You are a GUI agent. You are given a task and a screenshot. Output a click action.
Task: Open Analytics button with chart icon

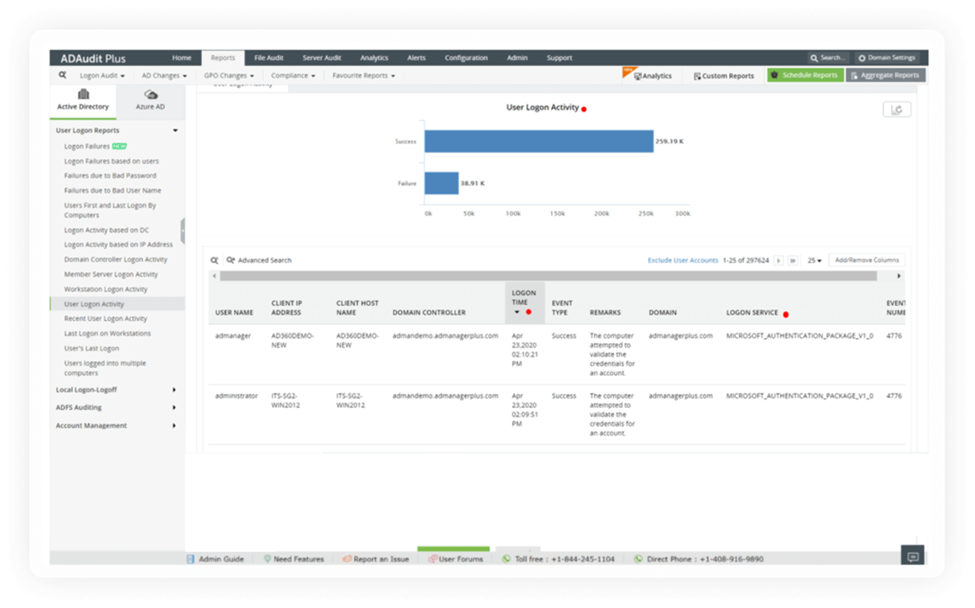click(x=652, y=75)
